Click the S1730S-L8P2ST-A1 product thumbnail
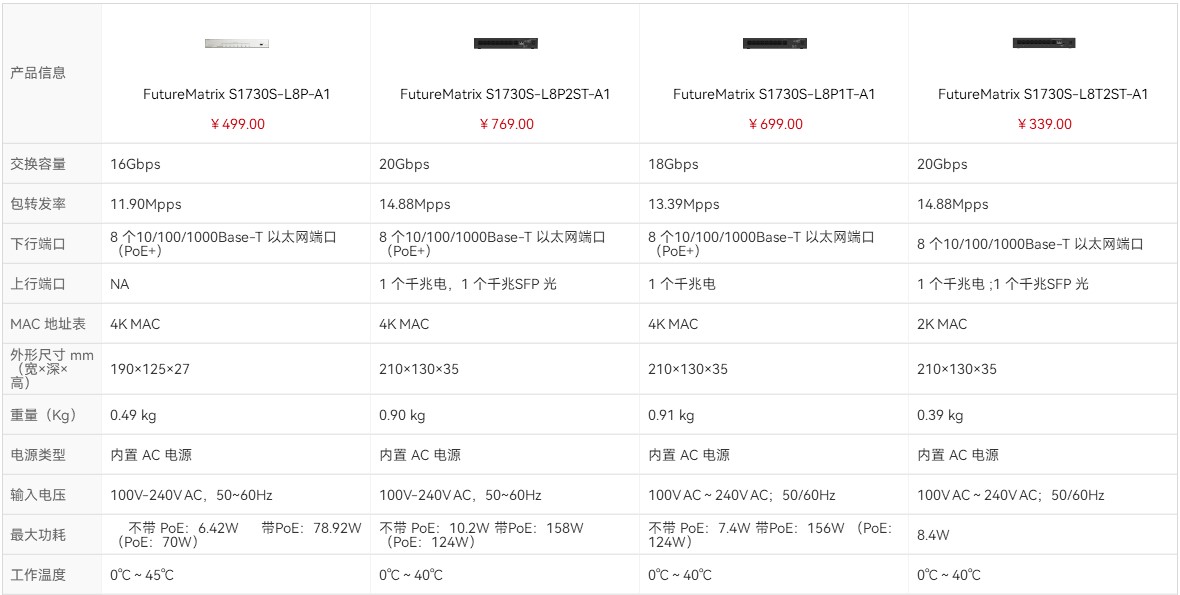The width and height of the screenshot is (1180, 595). pos(505,44)
